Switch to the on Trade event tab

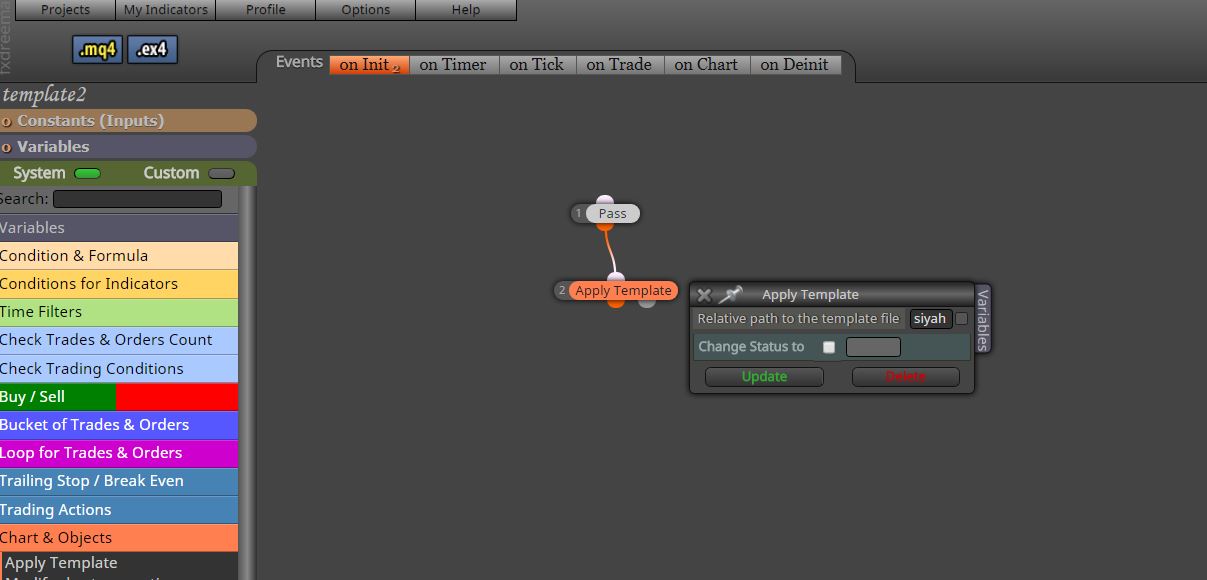click(x=619, y=64)
